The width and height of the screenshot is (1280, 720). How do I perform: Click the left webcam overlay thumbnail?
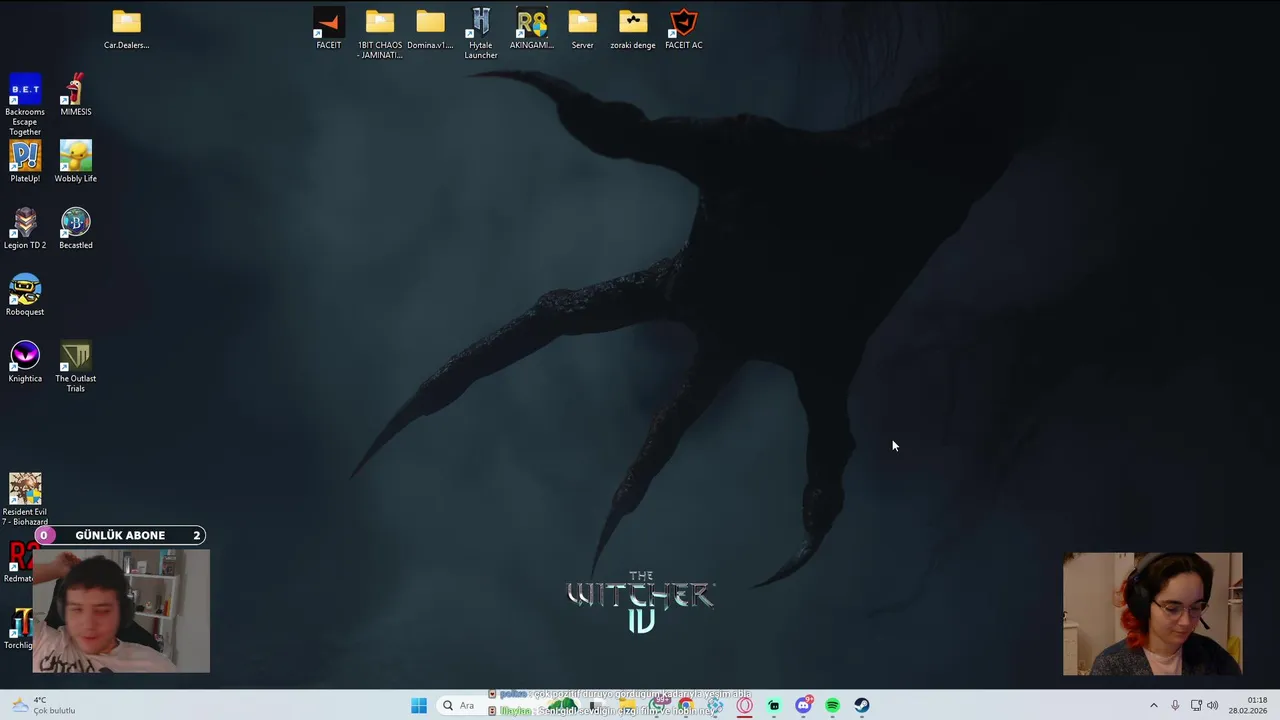point(121,609)
